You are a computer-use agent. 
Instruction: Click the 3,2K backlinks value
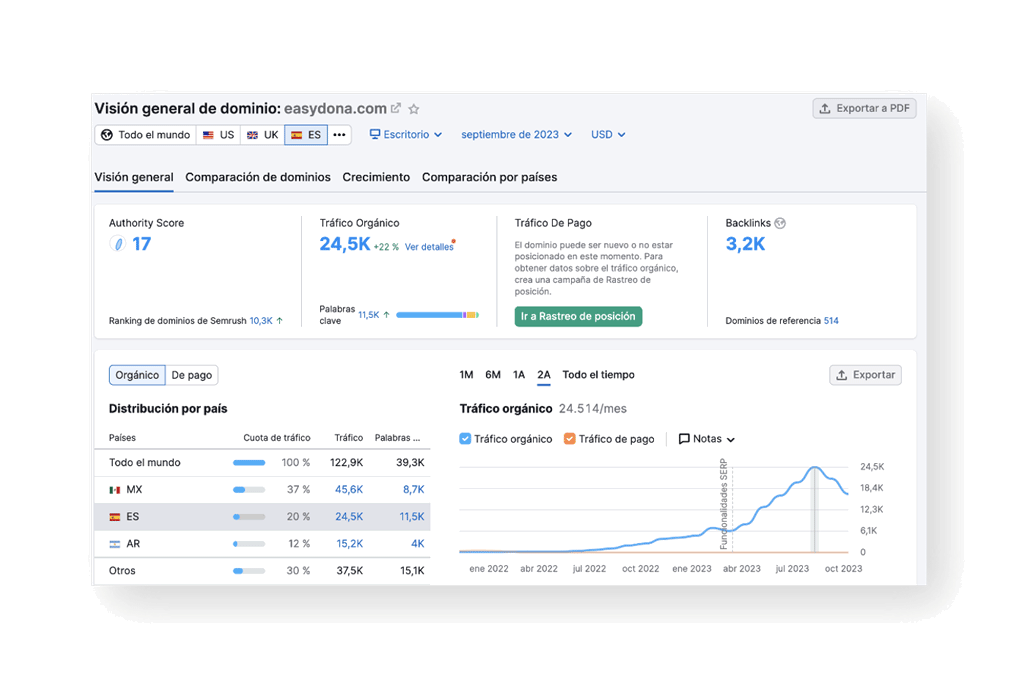(745, 244)
